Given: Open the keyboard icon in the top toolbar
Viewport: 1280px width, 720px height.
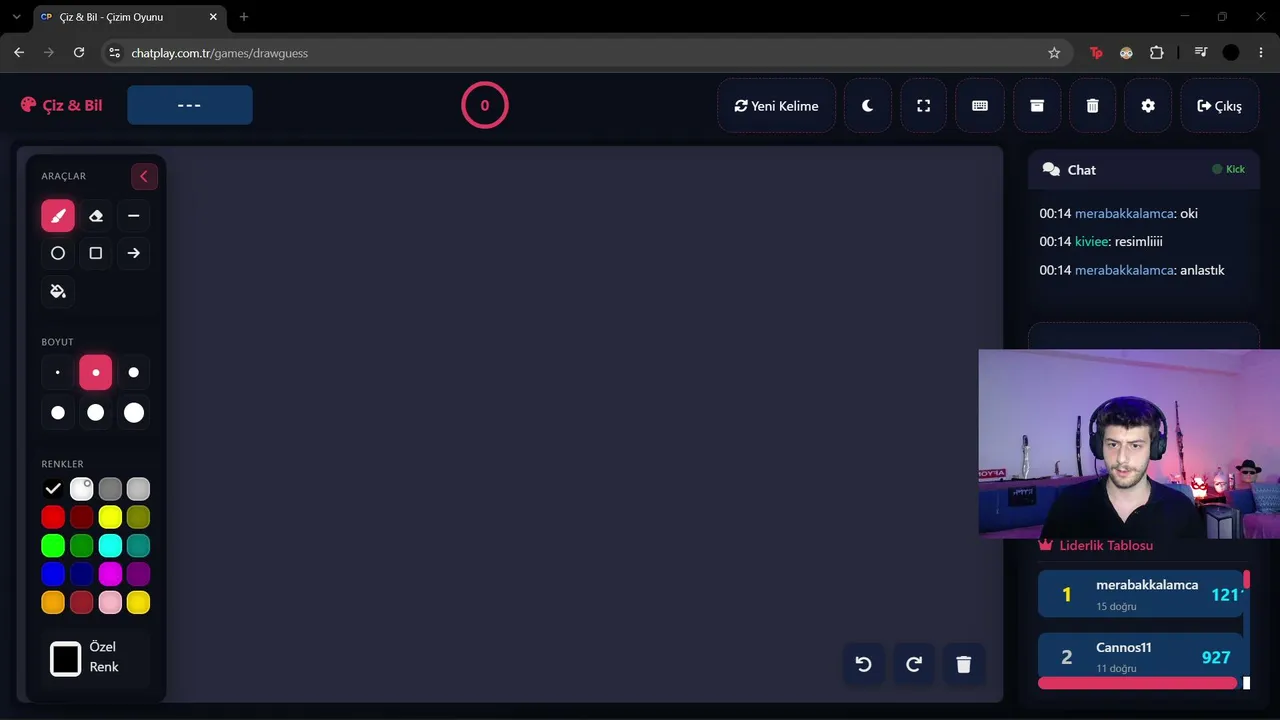Looking at the screenshot, I should click(x=980, y=106).
